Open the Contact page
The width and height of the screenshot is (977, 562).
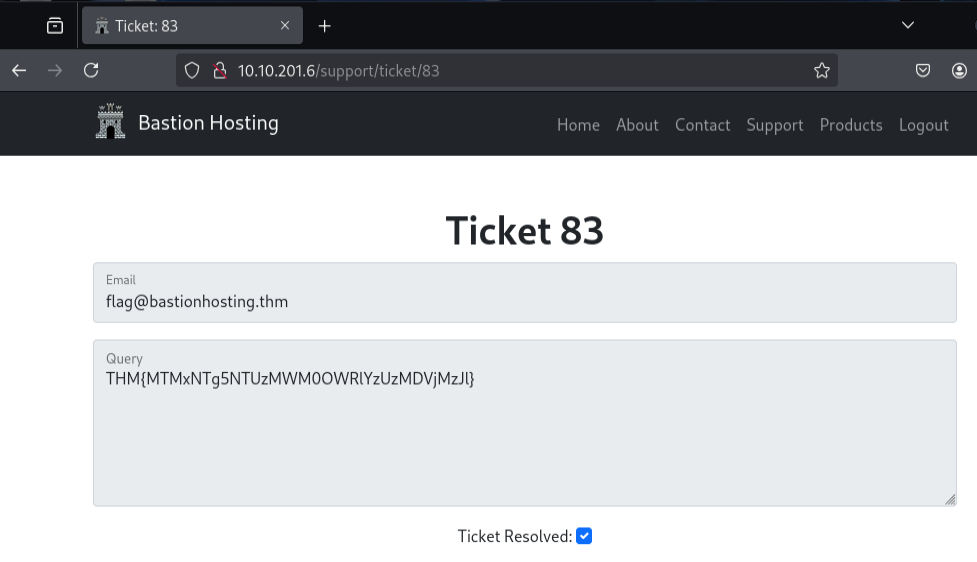702,125
